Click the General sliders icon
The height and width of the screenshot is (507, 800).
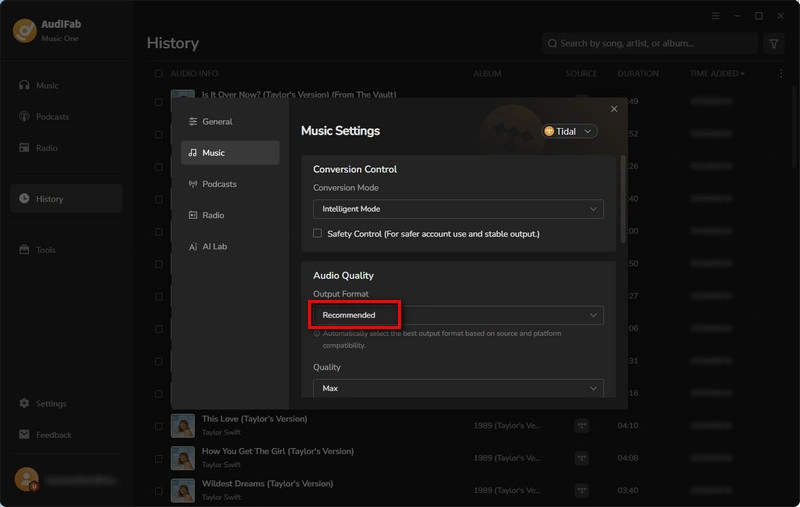[x=193, y=121]
